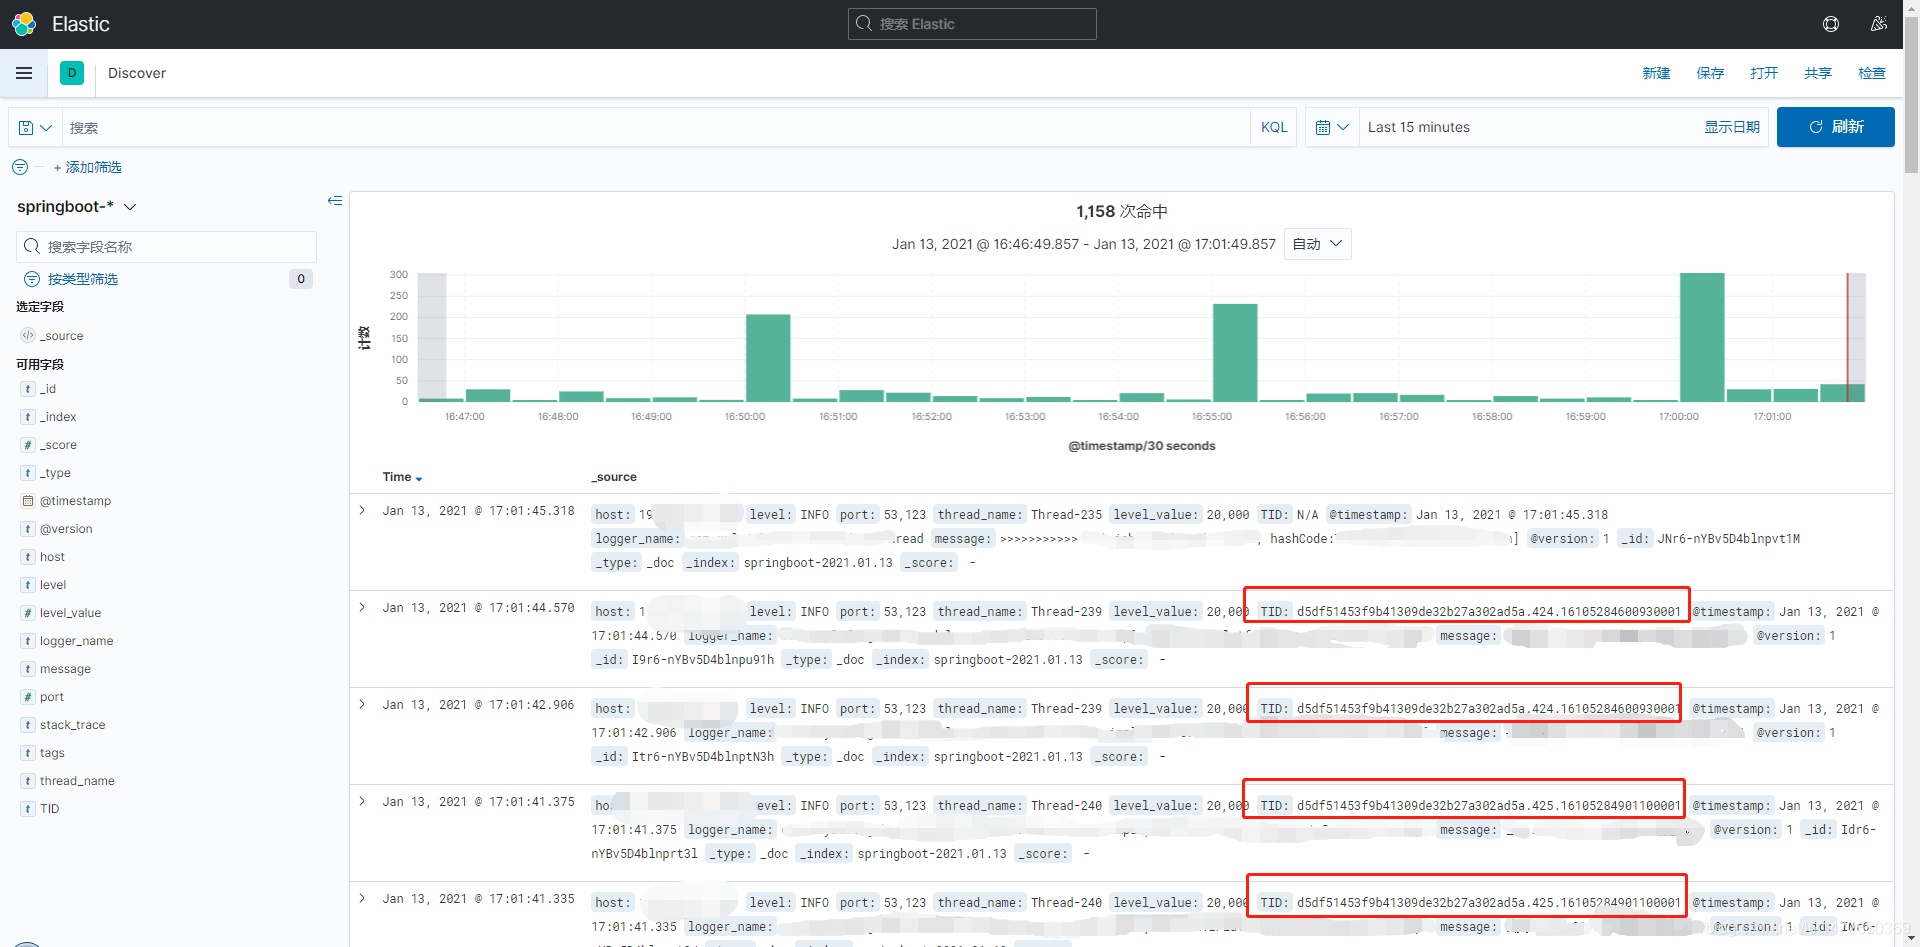The image size is (1920, 947).
Task: Open the help icon in the top bar
Action: coord(1831,23)
